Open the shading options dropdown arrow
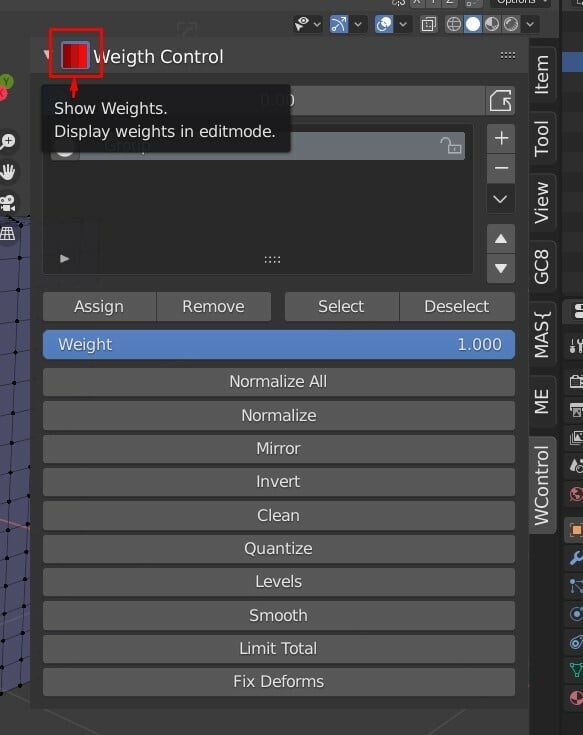This screenshot has height=735, width=583. pos(530,24)
